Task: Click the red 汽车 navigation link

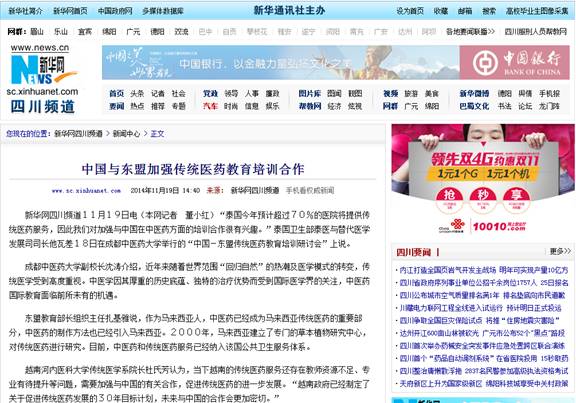Action: click(210, 106)
